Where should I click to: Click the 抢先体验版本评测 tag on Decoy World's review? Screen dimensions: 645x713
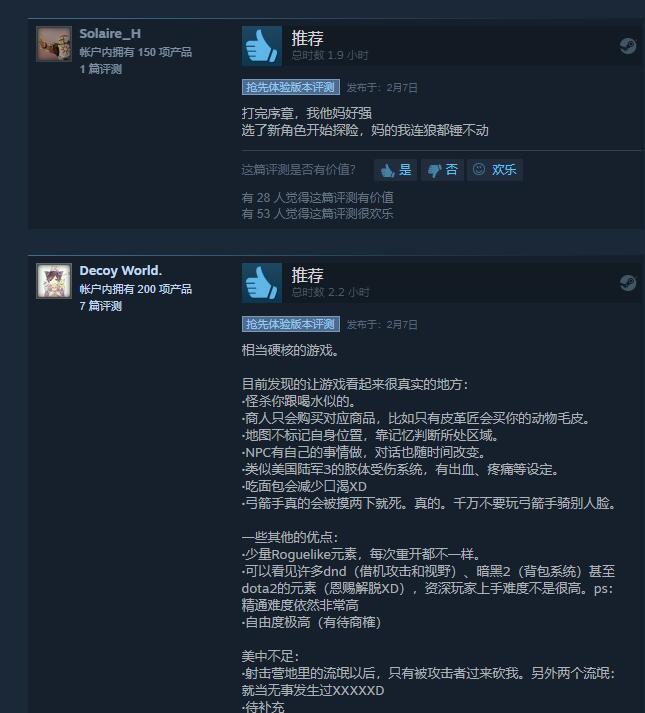pos(291,324)
